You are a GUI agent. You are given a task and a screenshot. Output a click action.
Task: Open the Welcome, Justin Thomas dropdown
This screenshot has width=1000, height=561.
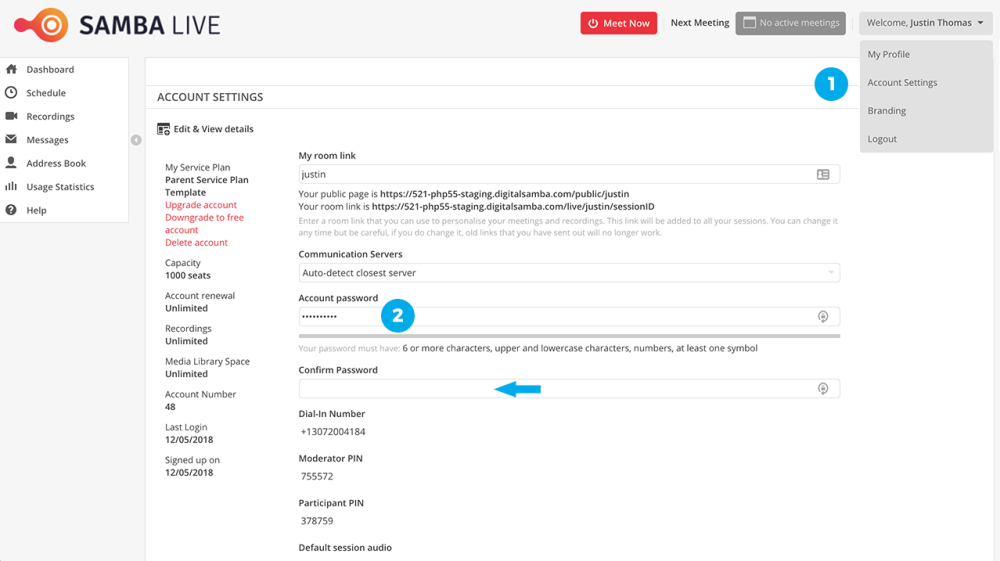[925, 23]
